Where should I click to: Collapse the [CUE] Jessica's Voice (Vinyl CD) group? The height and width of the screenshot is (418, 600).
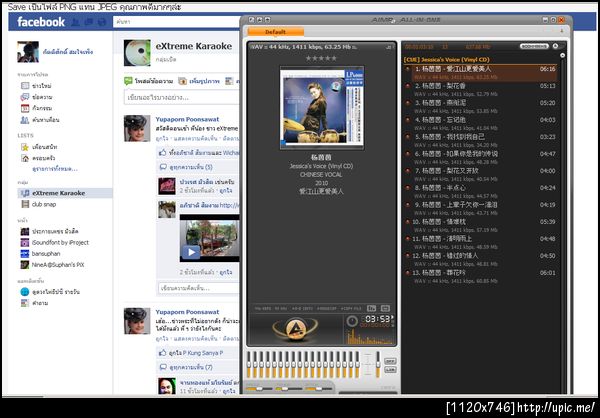446,60
